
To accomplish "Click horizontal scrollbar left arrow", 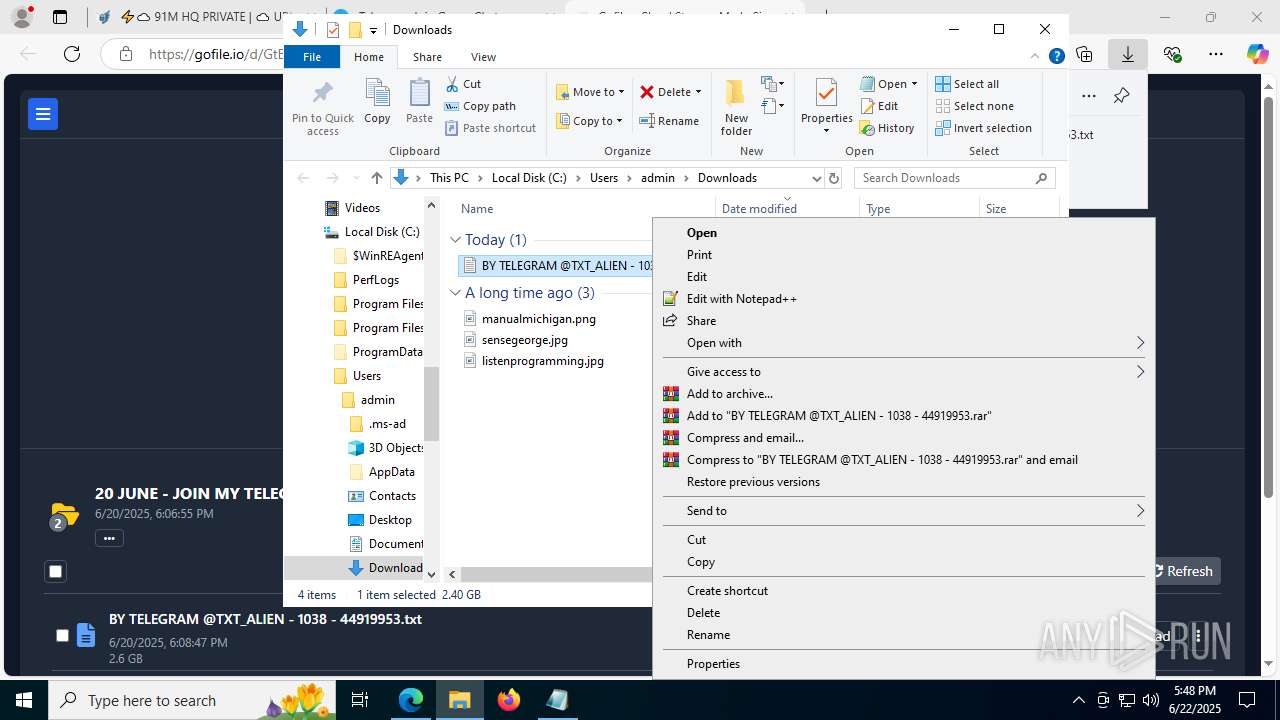I will pyautogui.click(x=452, y=574).
